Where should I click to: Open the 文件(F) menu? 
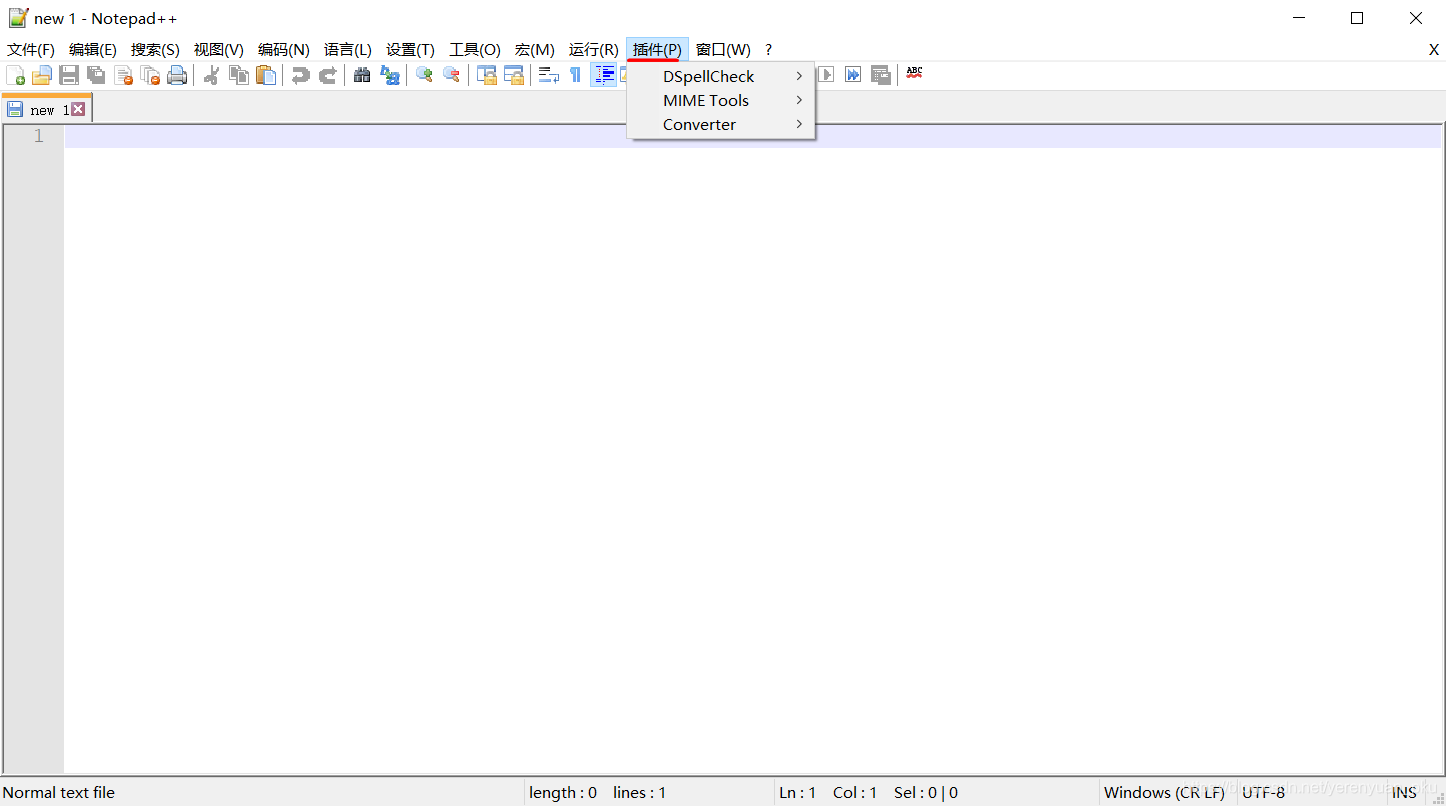[x=31, y=49]
